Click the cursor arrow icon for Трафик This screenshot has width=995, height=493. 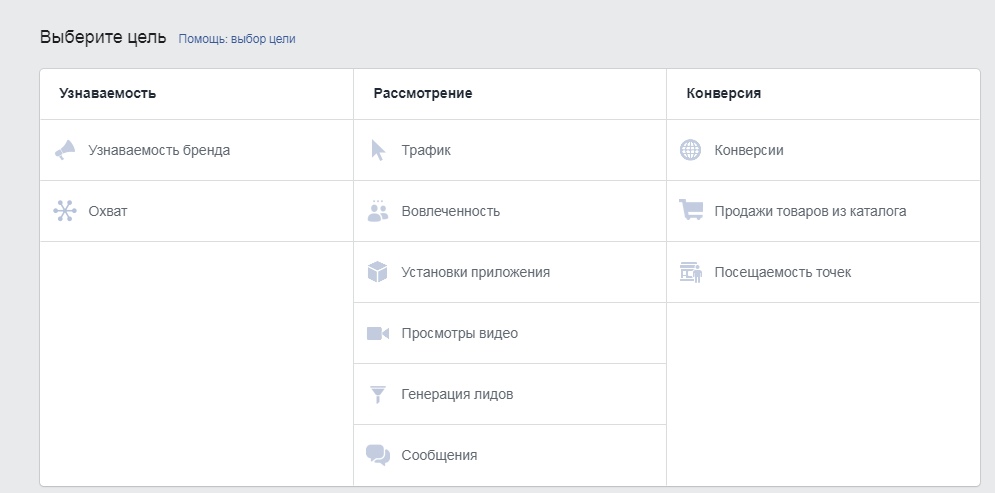[378, 150]
